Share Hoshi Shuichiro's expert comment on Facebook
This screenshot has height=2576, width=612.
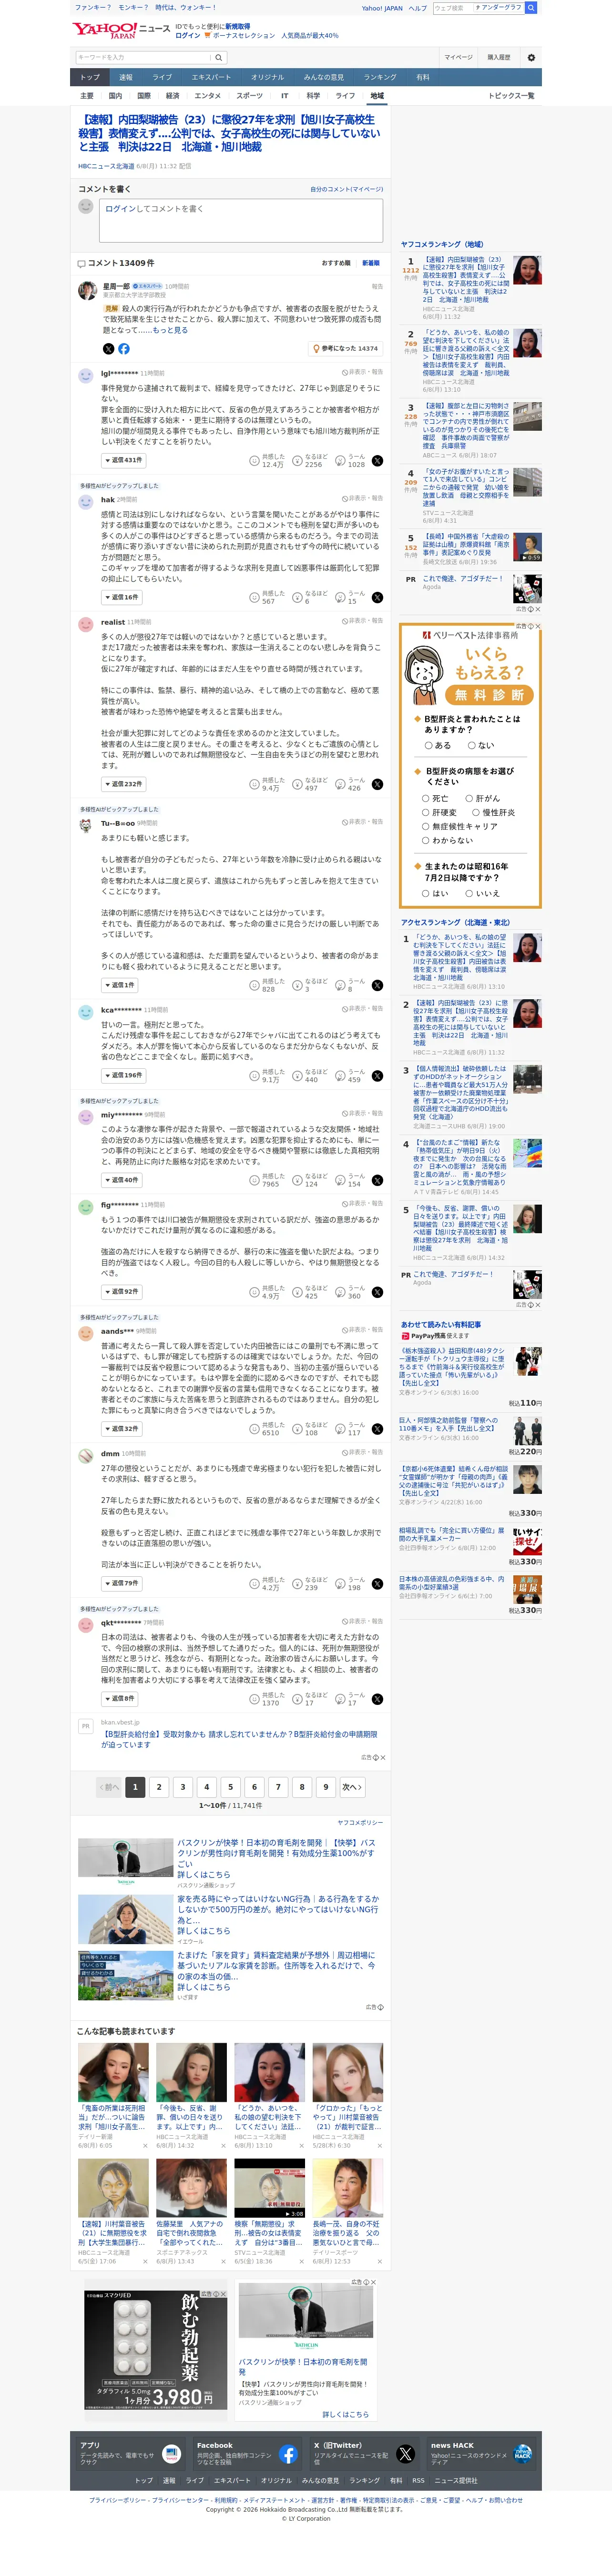coord(124,349)
